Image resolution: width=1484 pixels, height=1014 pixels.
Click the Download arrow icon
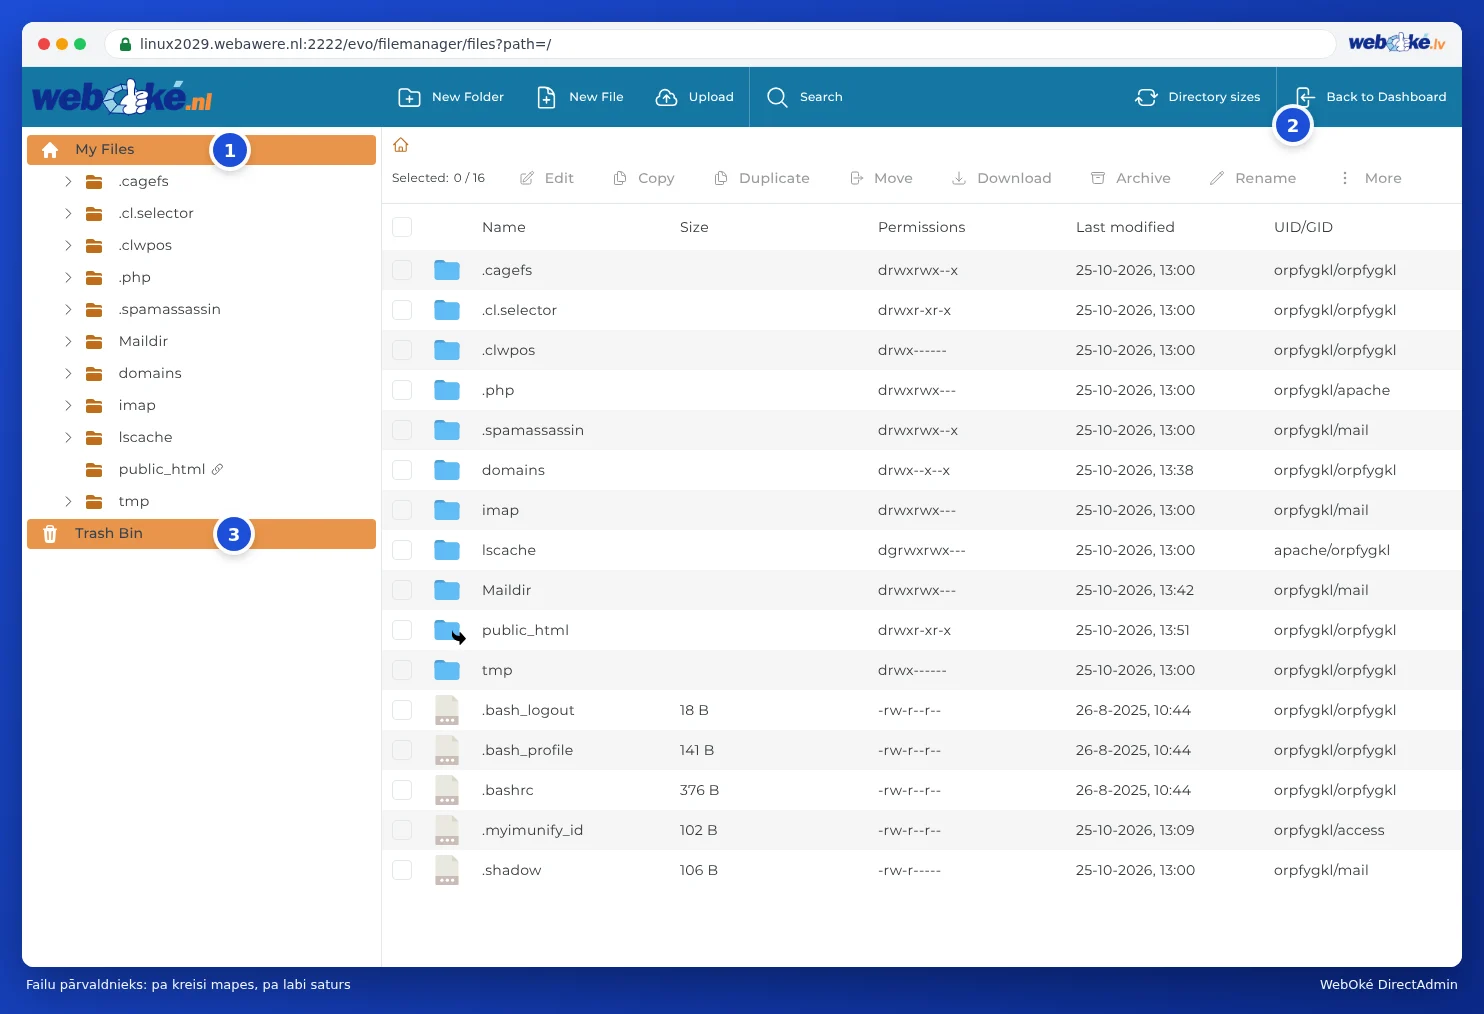(959, 178)
